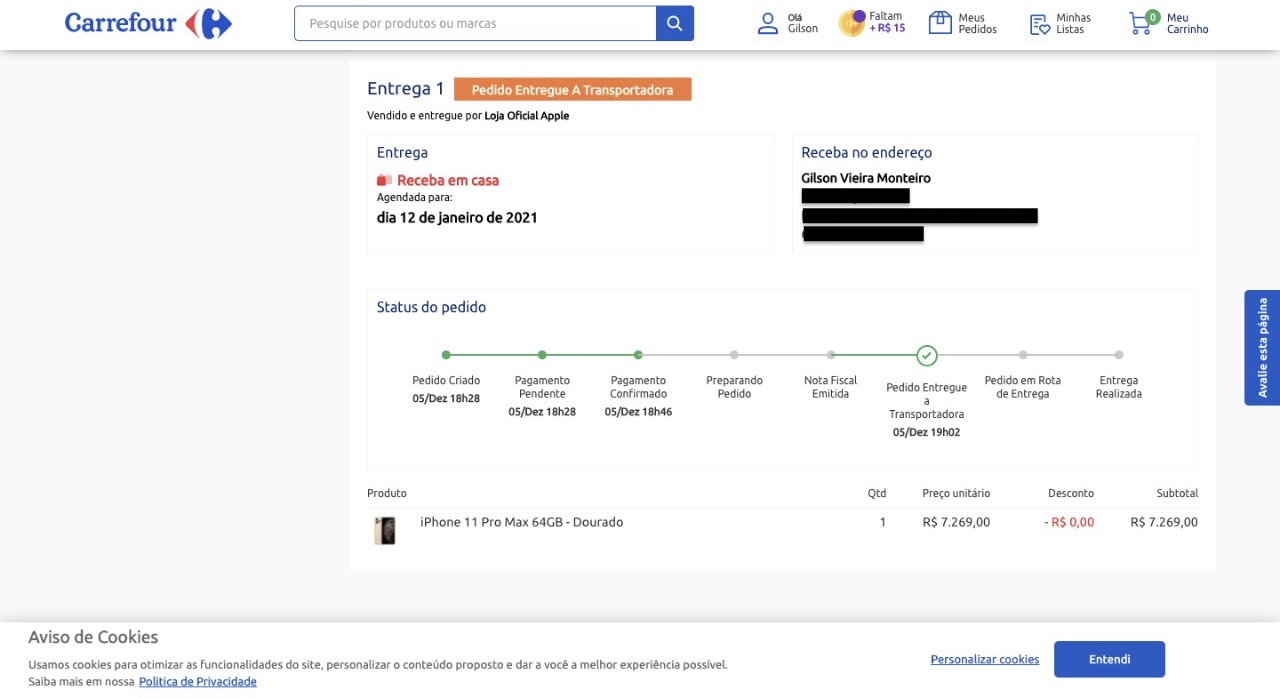Open Política de Privacidade link
The width and height of the screenshot is (1280, 698).
(x=198, y=682)
